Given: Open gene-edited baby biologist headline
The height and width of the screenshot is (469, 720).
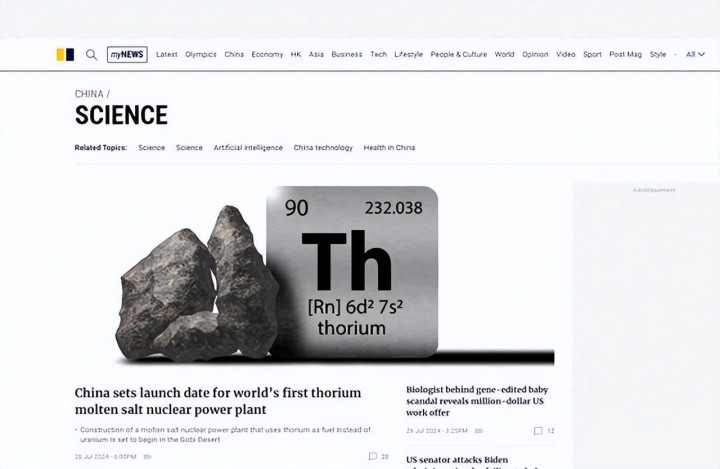Looking at the screenshot, I should (477, 401).
